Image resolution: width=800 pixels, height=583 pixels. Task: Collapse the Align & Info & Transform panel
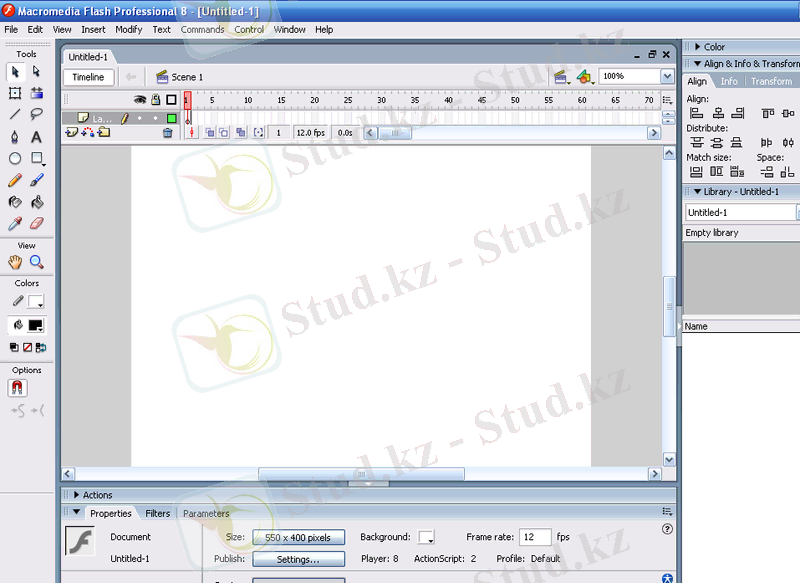click(697, 64)
